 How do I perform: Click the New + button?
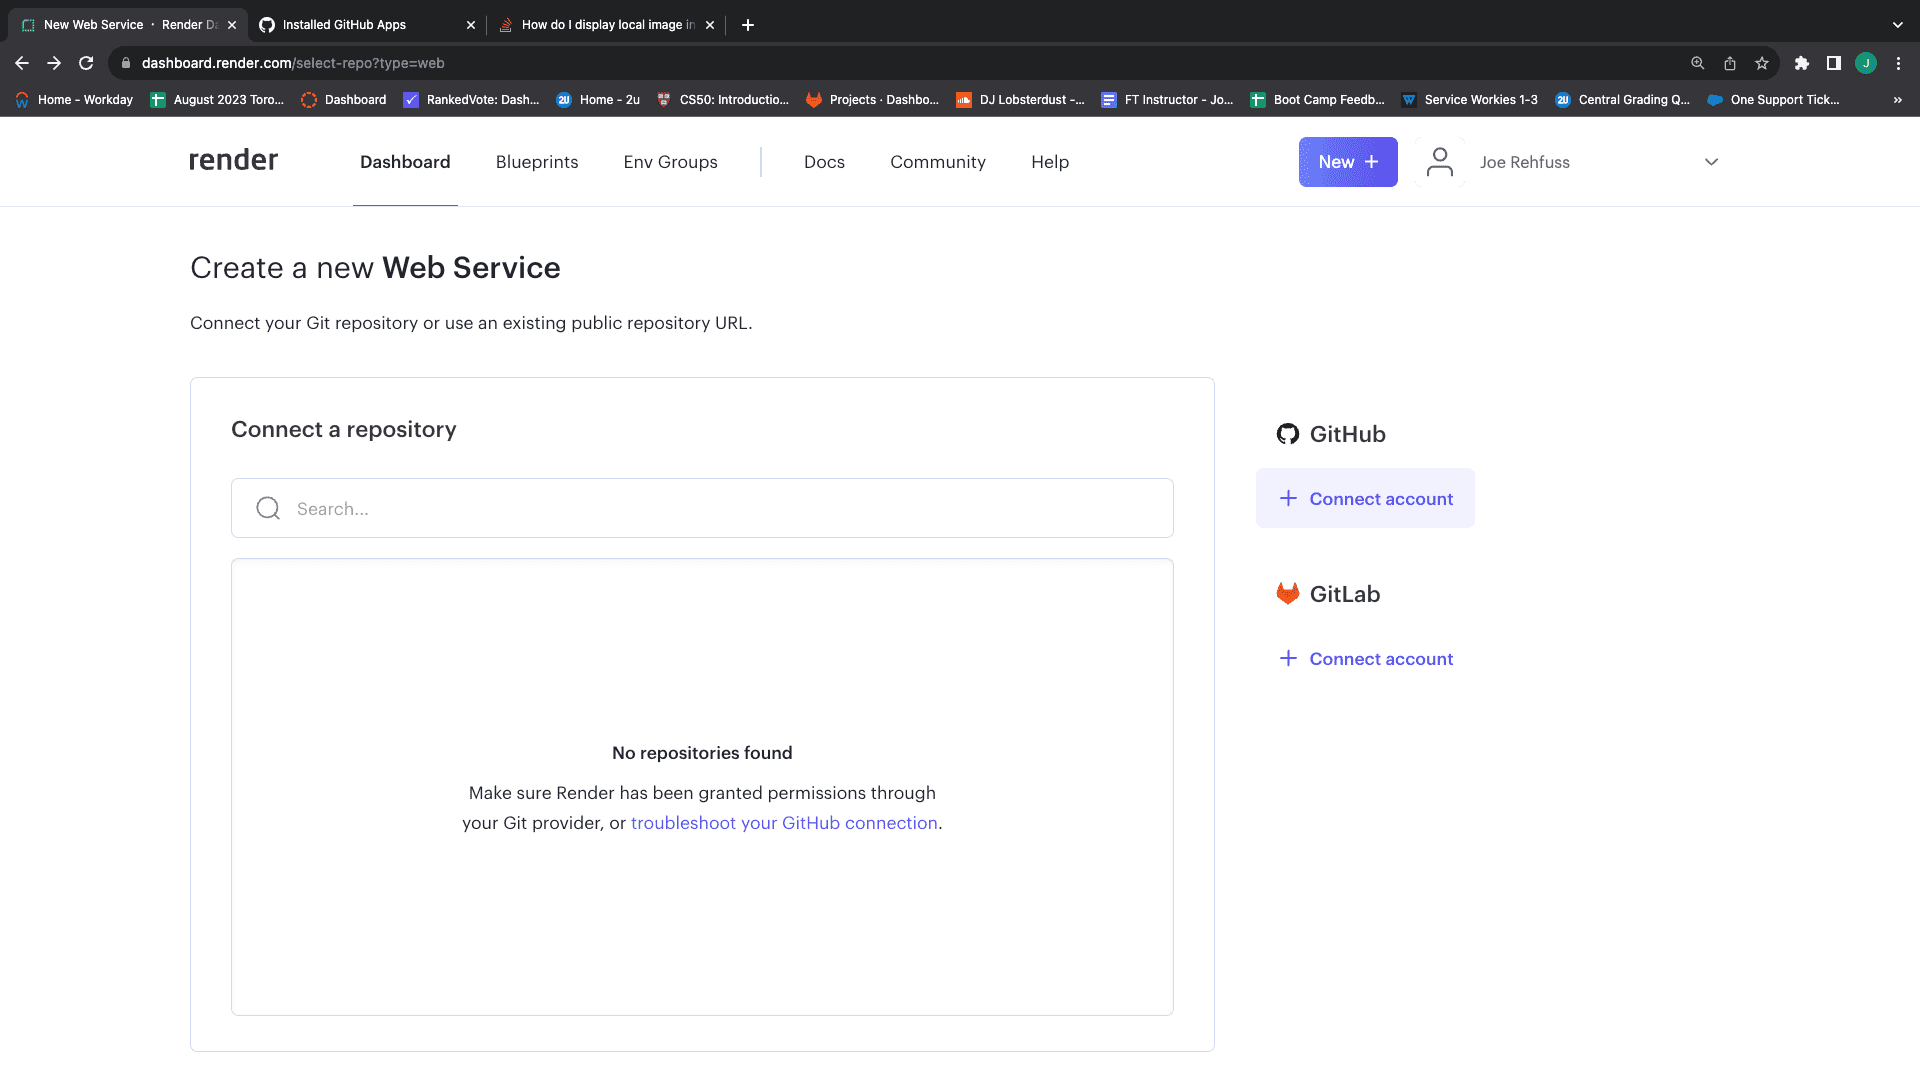pyautogui.click(x=1347, y=162)
